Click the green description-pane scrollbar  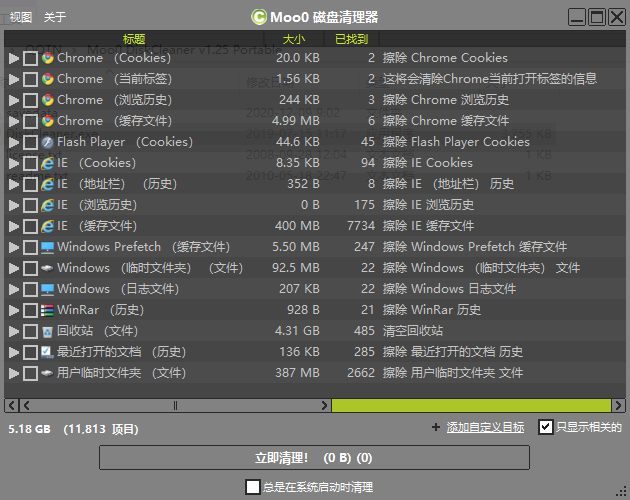(471, 406)
